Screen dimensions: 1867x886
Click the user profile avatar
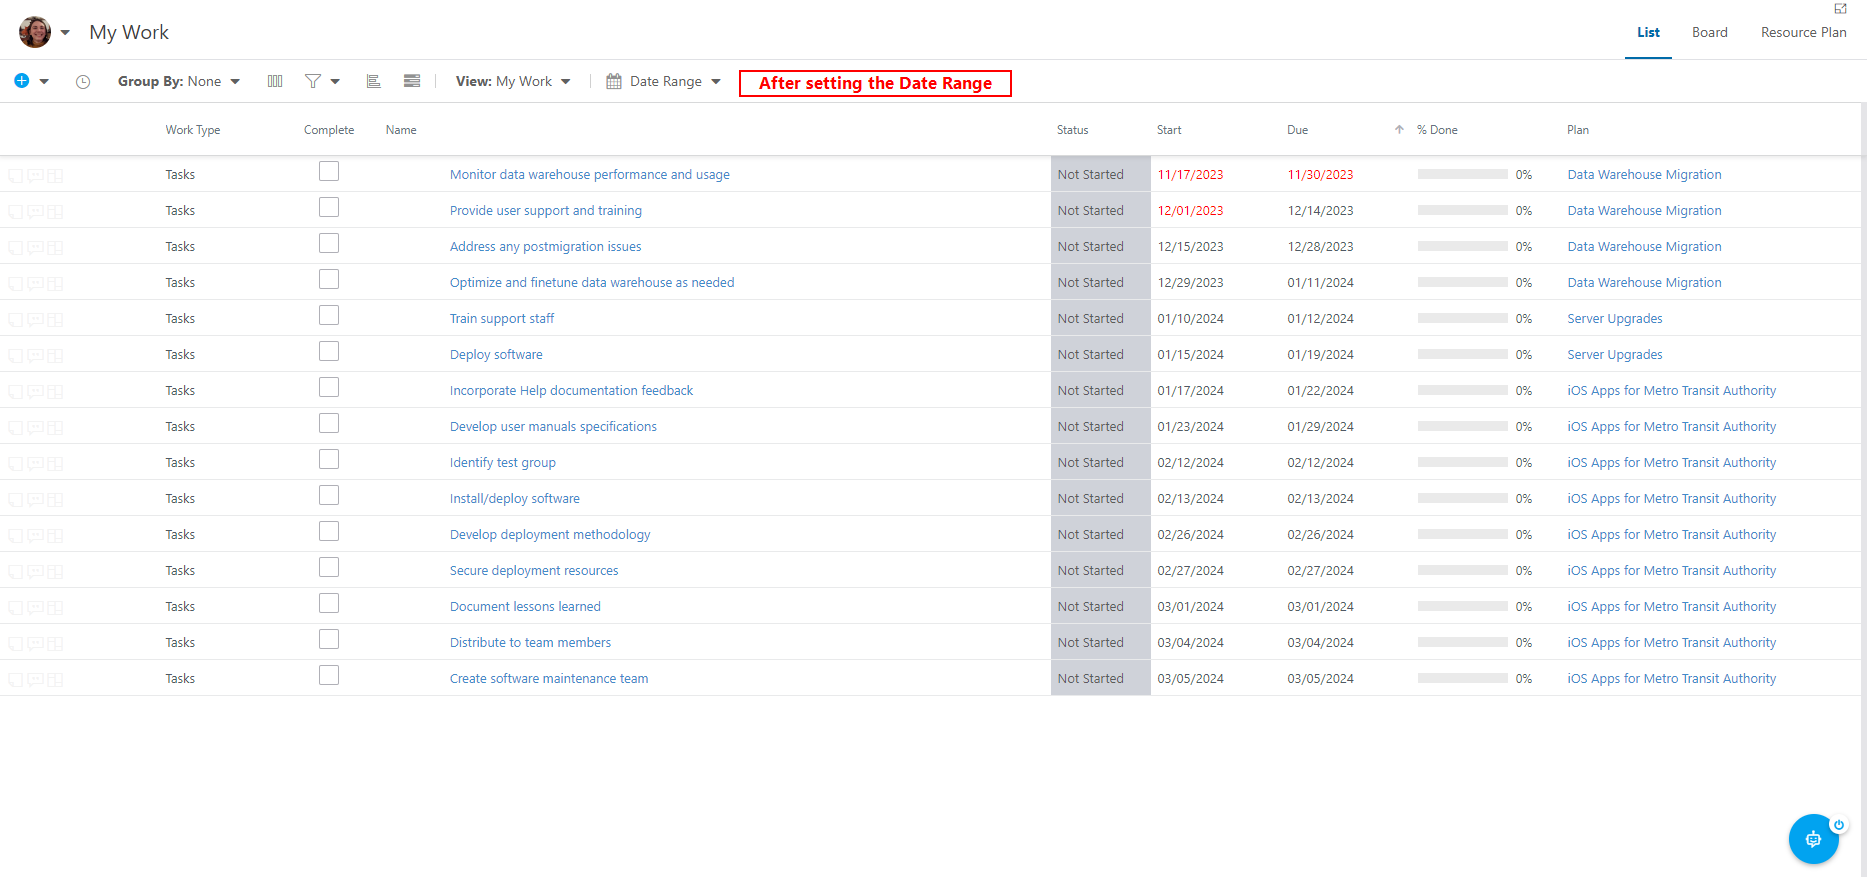click(x=35, y=32)
